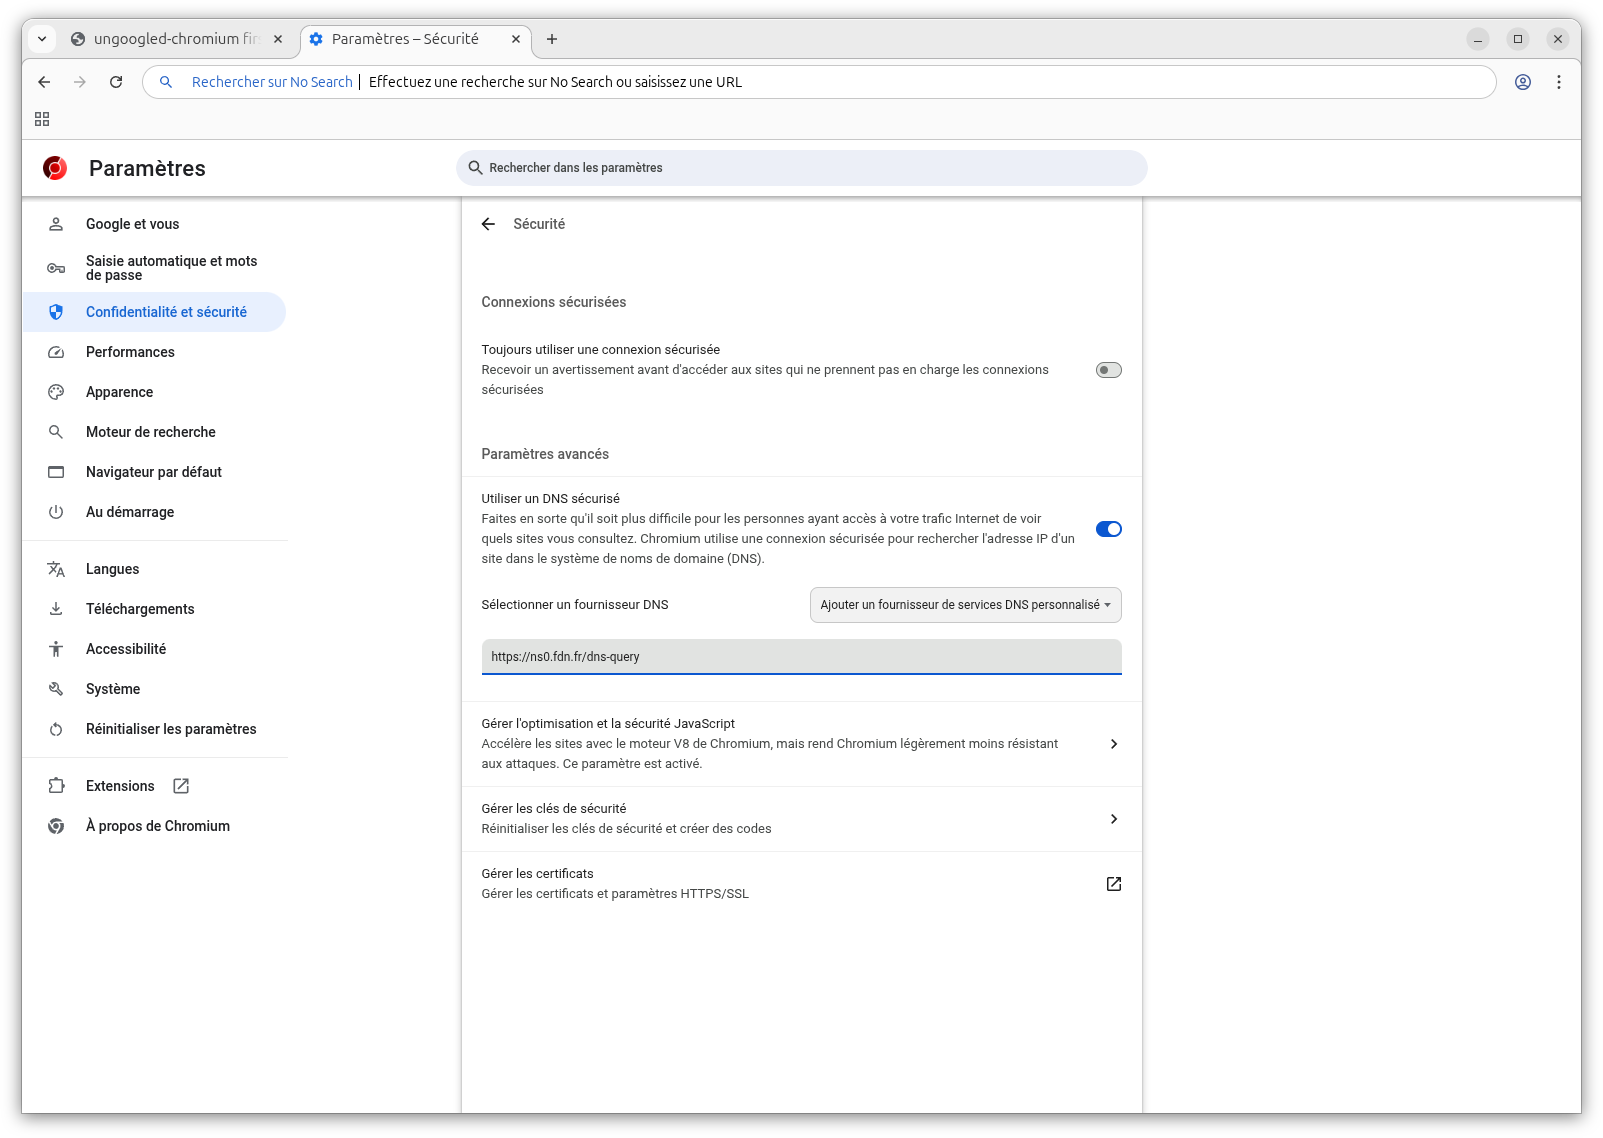The image size is (1603, 1138).
Task: Expand Gérer les clés de sécurité chevron
Action: coord(1113,819)
